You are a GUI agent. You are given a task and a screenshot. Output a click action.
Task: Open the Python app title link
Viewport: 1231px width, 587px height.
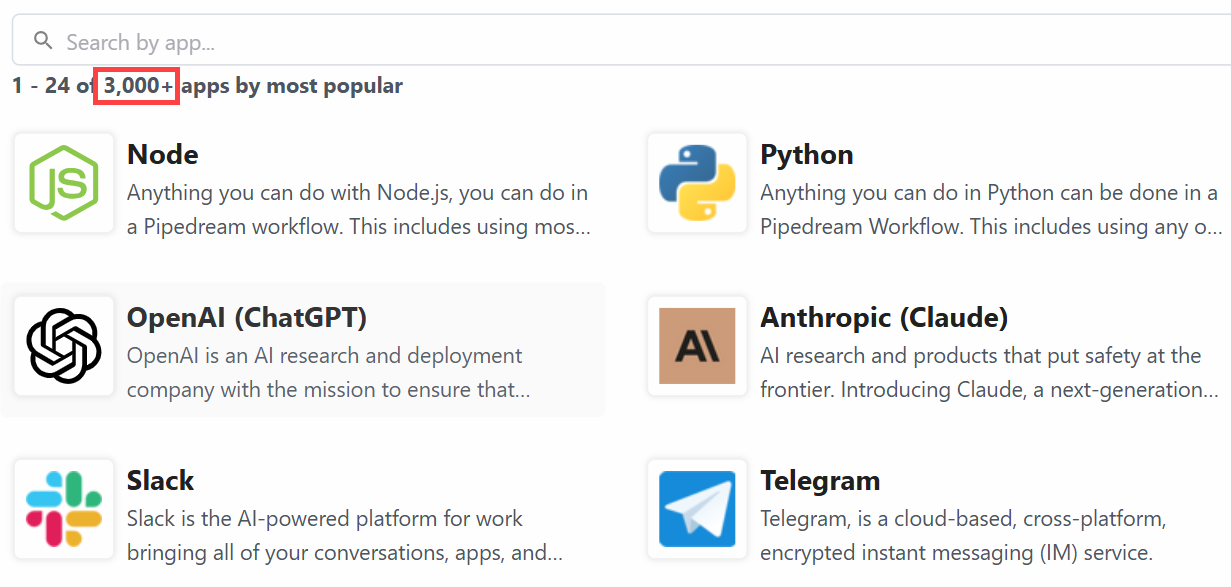pyautogui.click(x=807, y=155)
